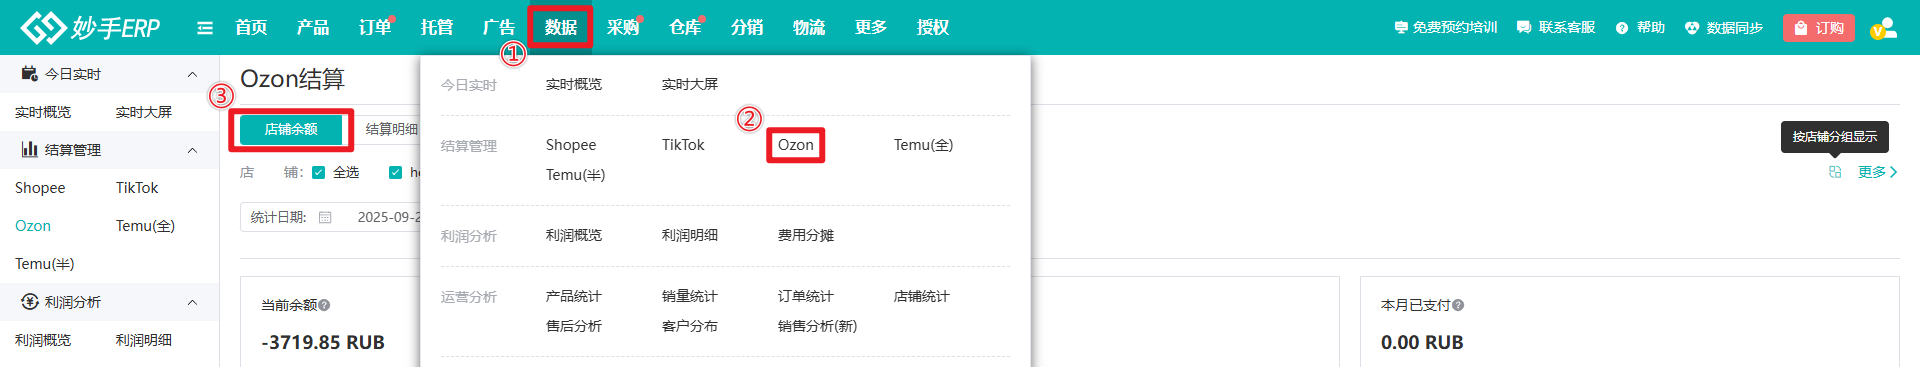Select 销量统计 in dropdown menu
Viewport: 1920px width, 367px height.
pos(690,296)
